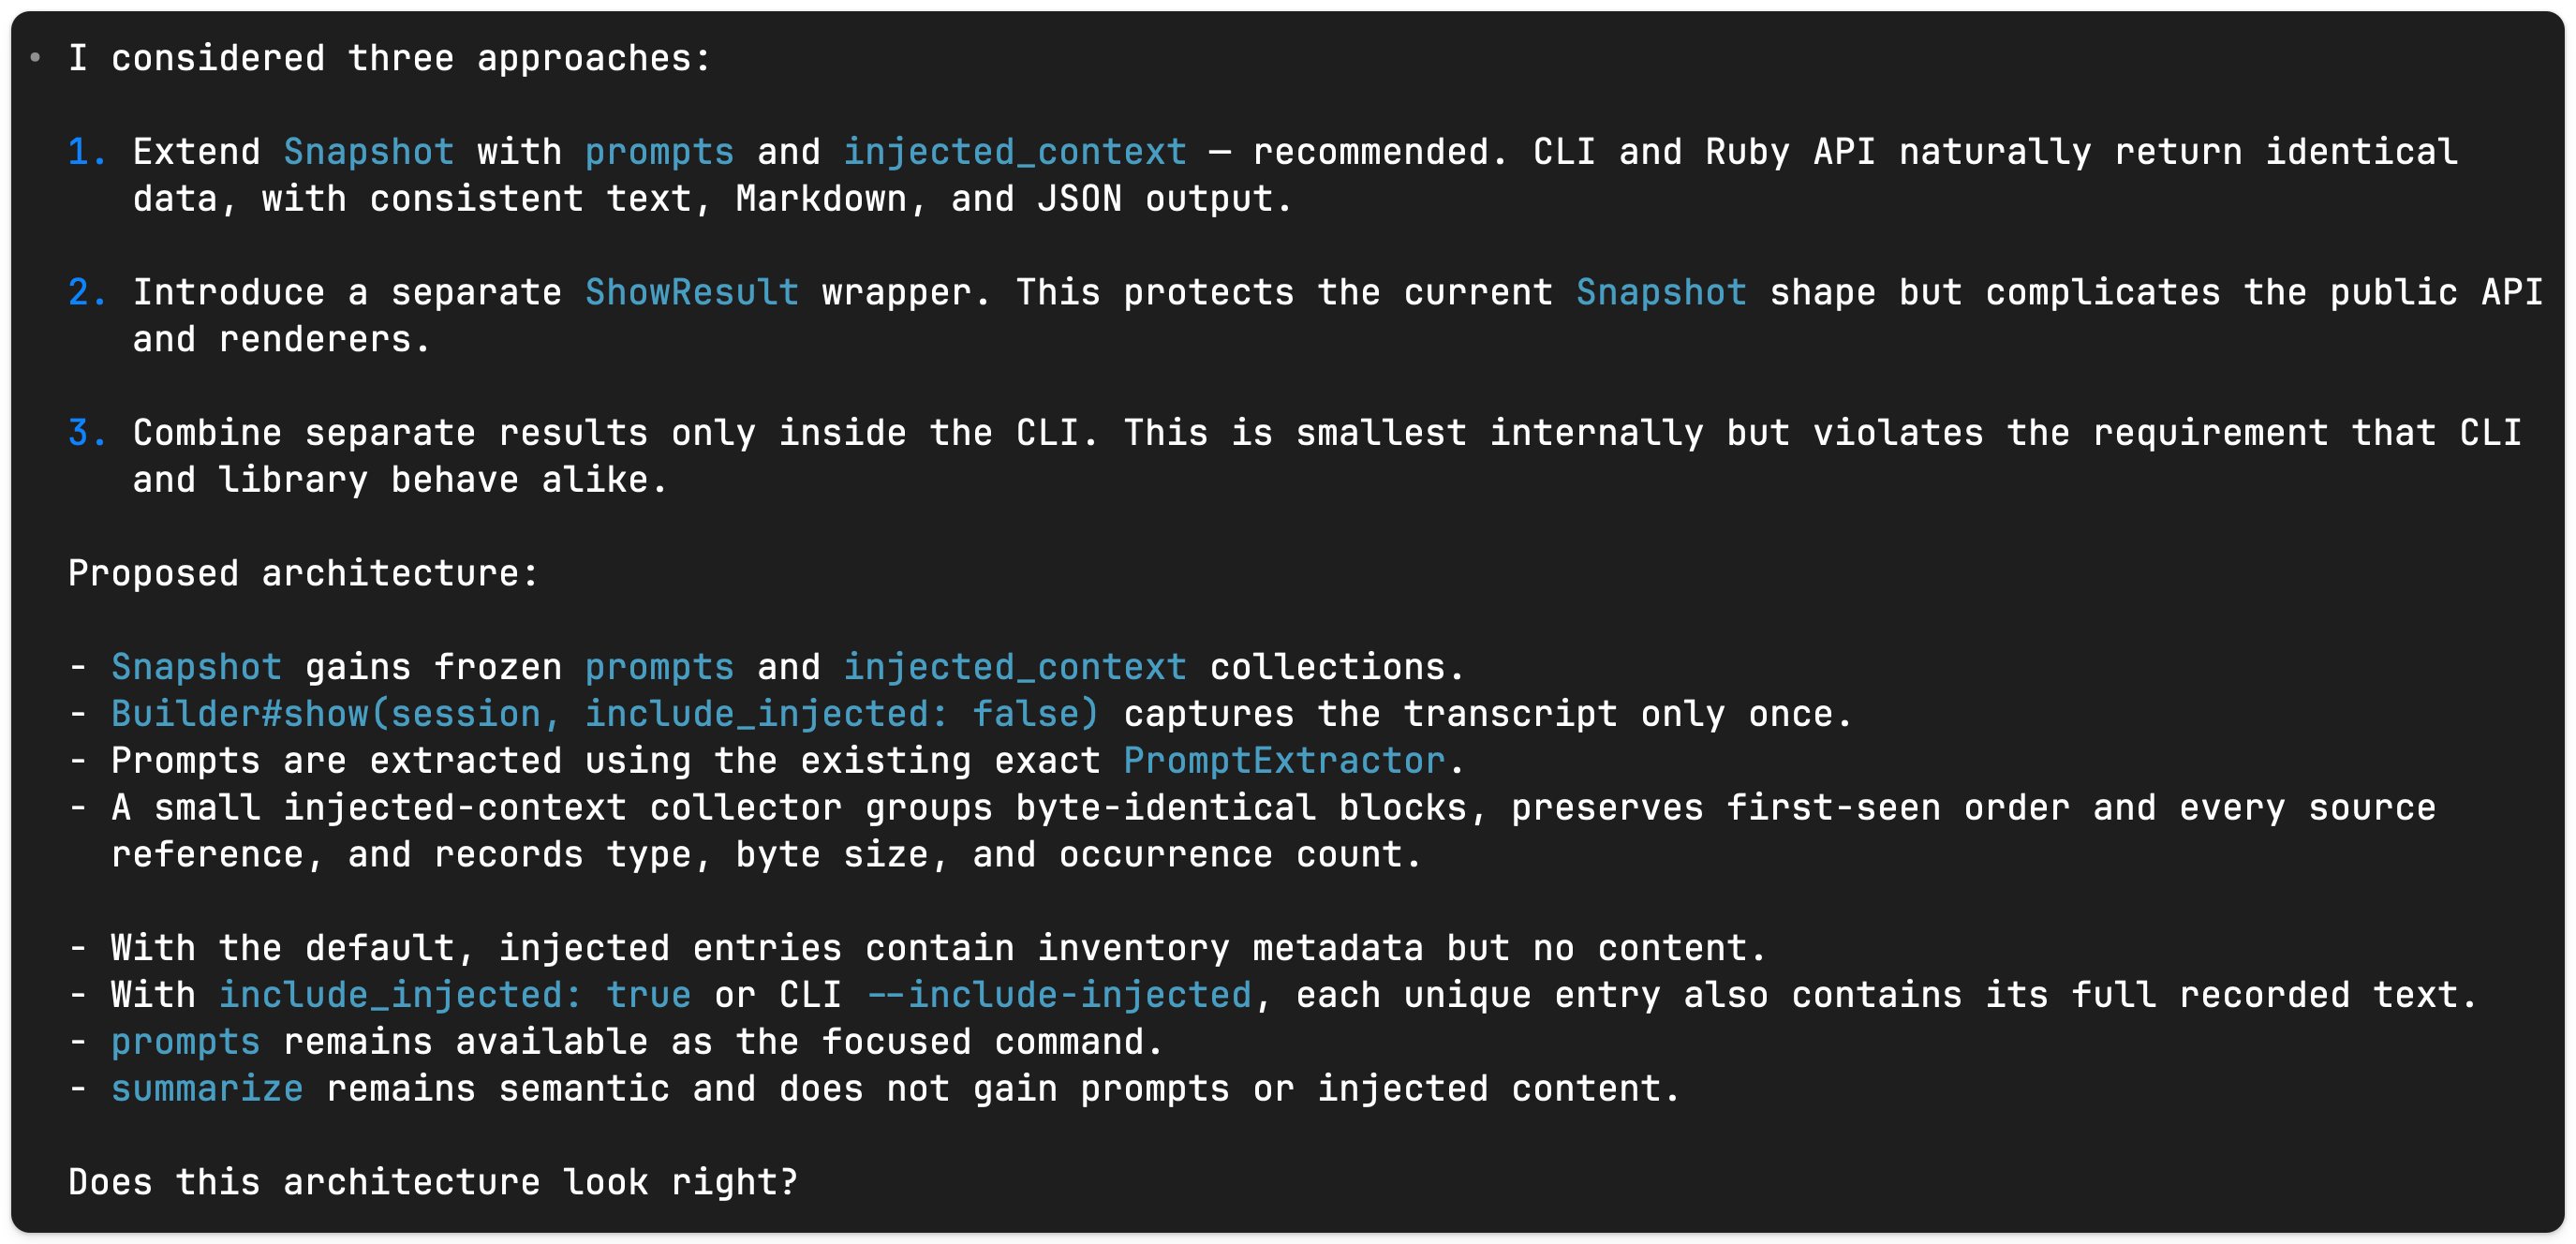Click the blue number 2 list marker
The height and width of the screenshot is (1244, 2576).
coord(87,292)
